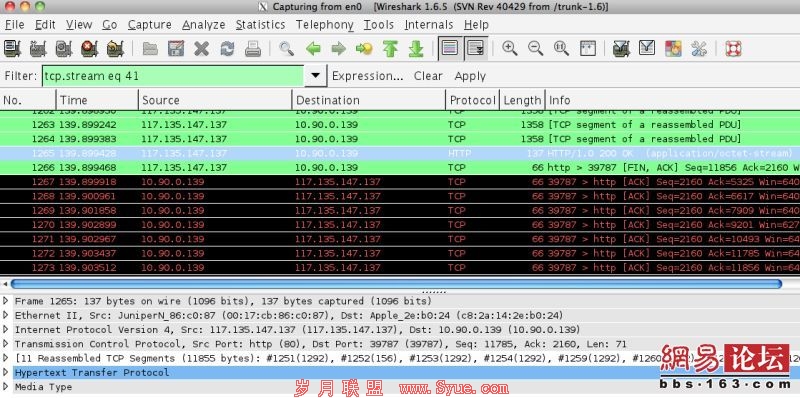This screenshot has height=398, width=800.
Task: Find a packet magnifier icon
Action: (287, 49)
